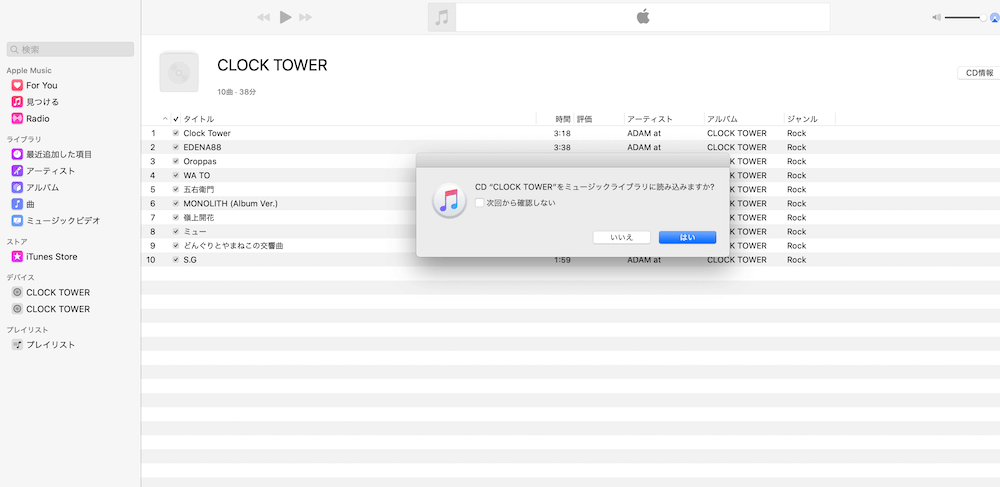The height and width of the screenshot is (487, 1000).
Task: Uncheck the S.G track checkbox
Action: point(176,259)
